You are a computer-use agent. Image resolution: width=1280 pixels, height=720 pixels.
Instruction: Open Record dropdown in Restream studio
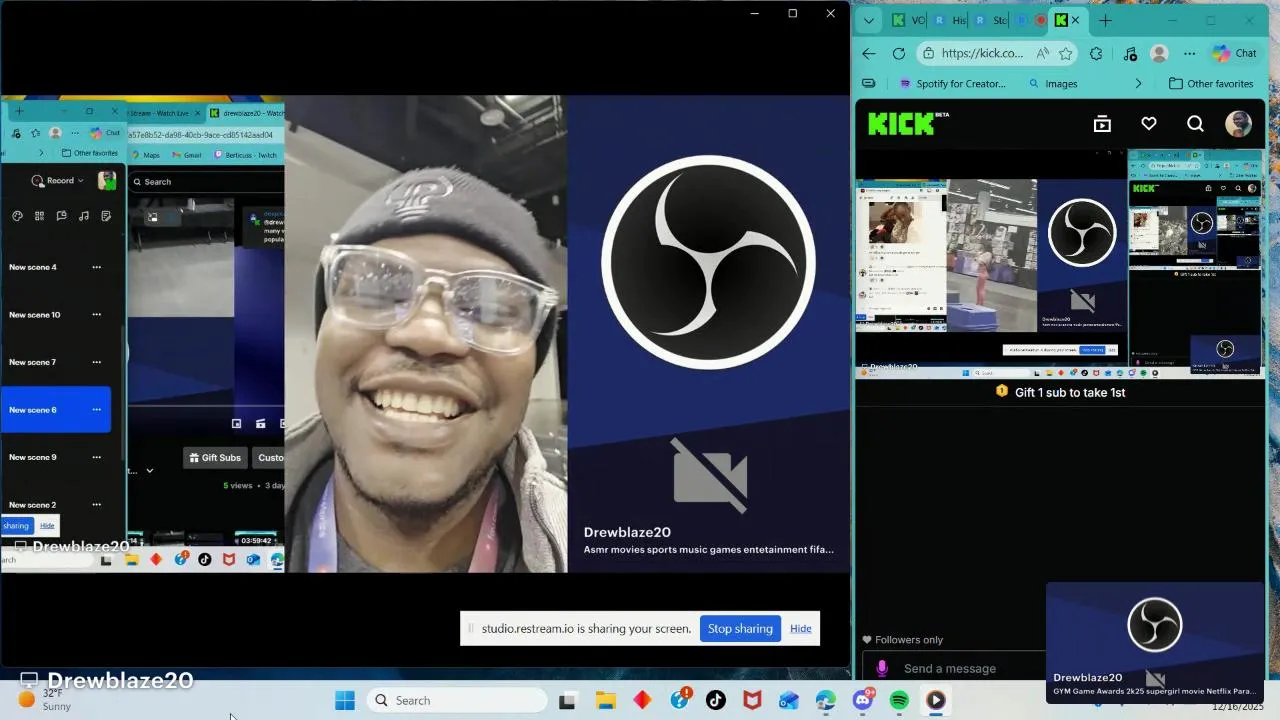58,181
